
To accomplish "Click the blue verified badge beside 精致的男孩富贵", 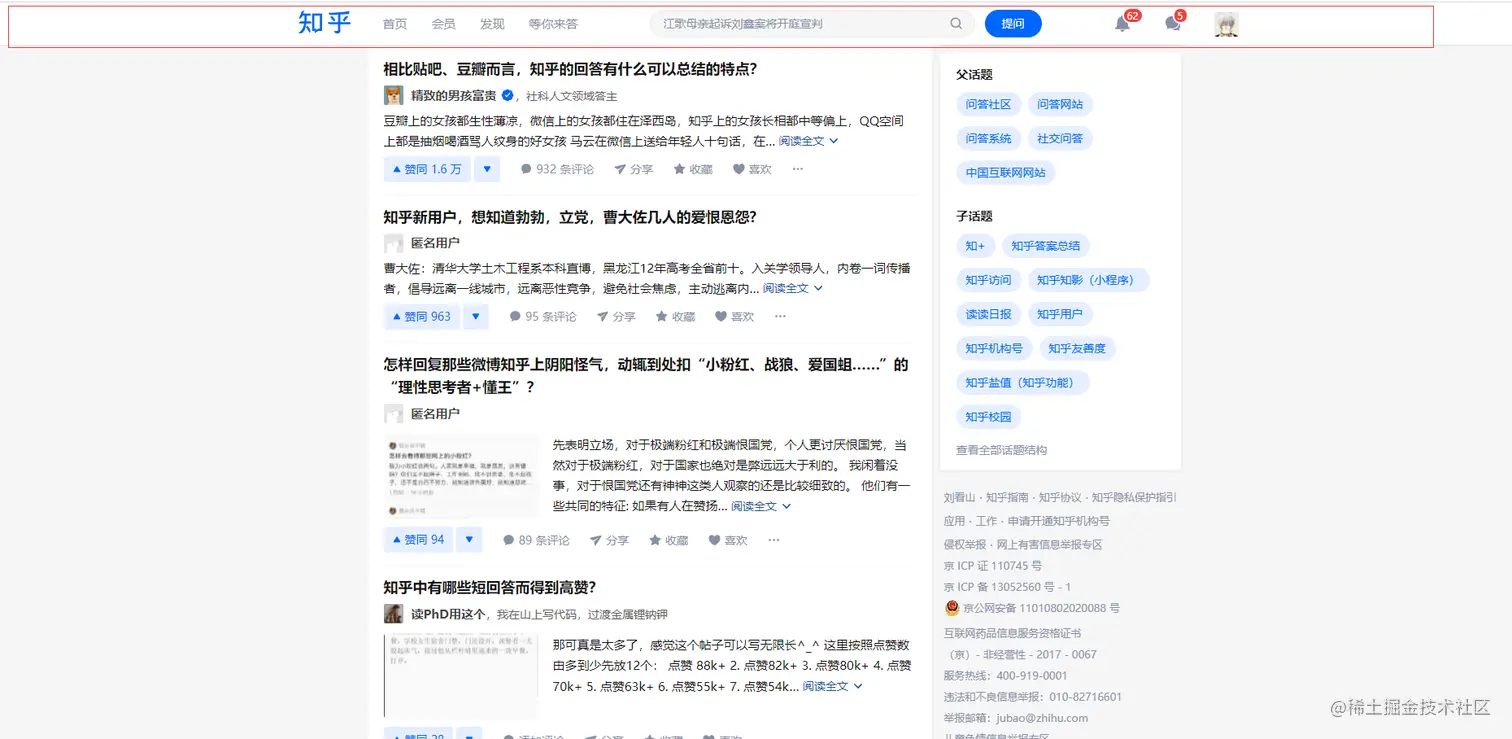I will [507, 96].
